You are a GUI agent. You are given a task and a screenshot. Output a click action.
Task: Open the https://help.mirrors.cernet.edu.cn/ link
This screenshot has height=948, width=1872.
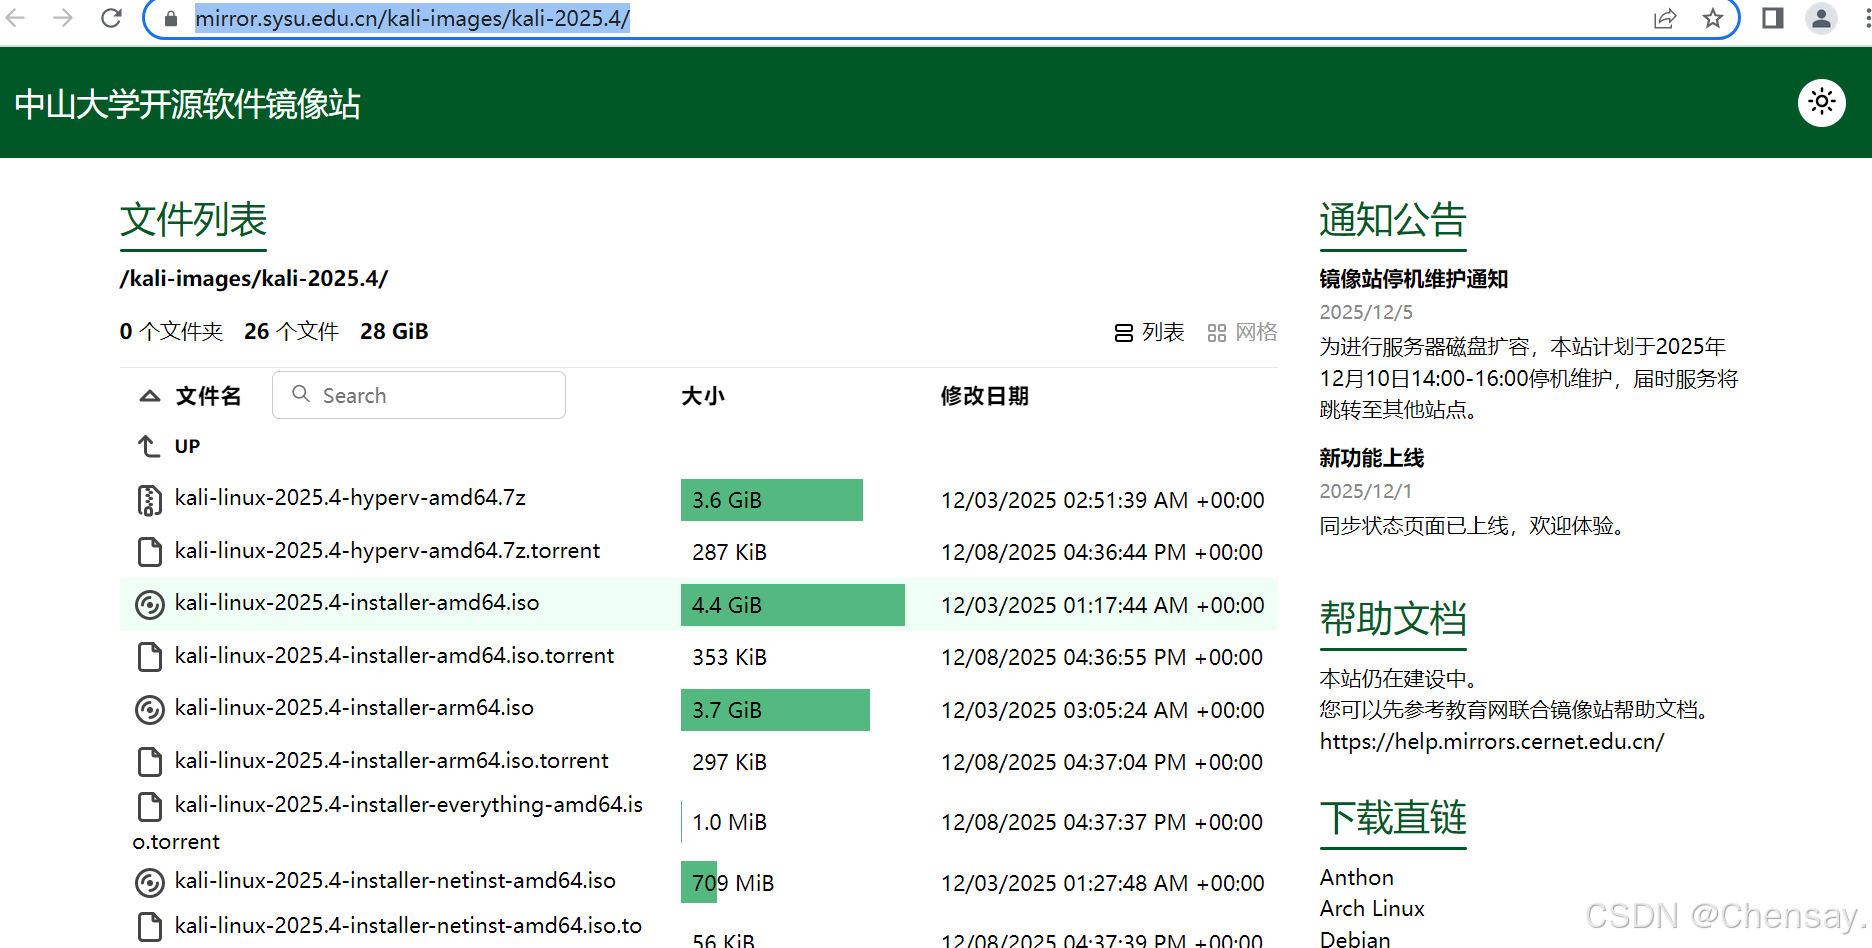point(1492,742)
